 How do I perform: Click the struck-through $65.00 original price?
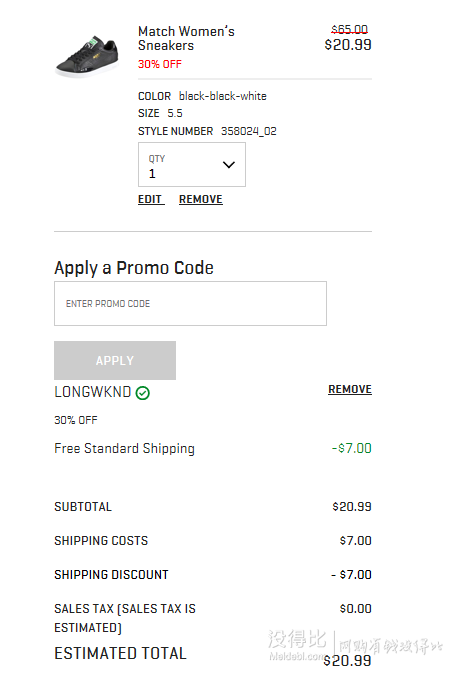[x=349, y=29]
